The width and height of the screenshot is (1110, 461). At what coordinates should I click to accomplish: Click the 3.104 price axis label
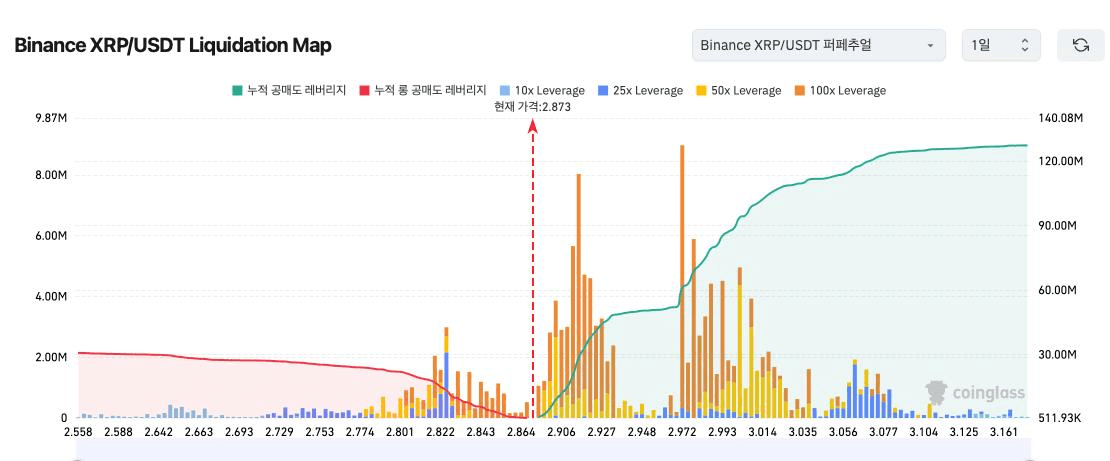(925, 432)
